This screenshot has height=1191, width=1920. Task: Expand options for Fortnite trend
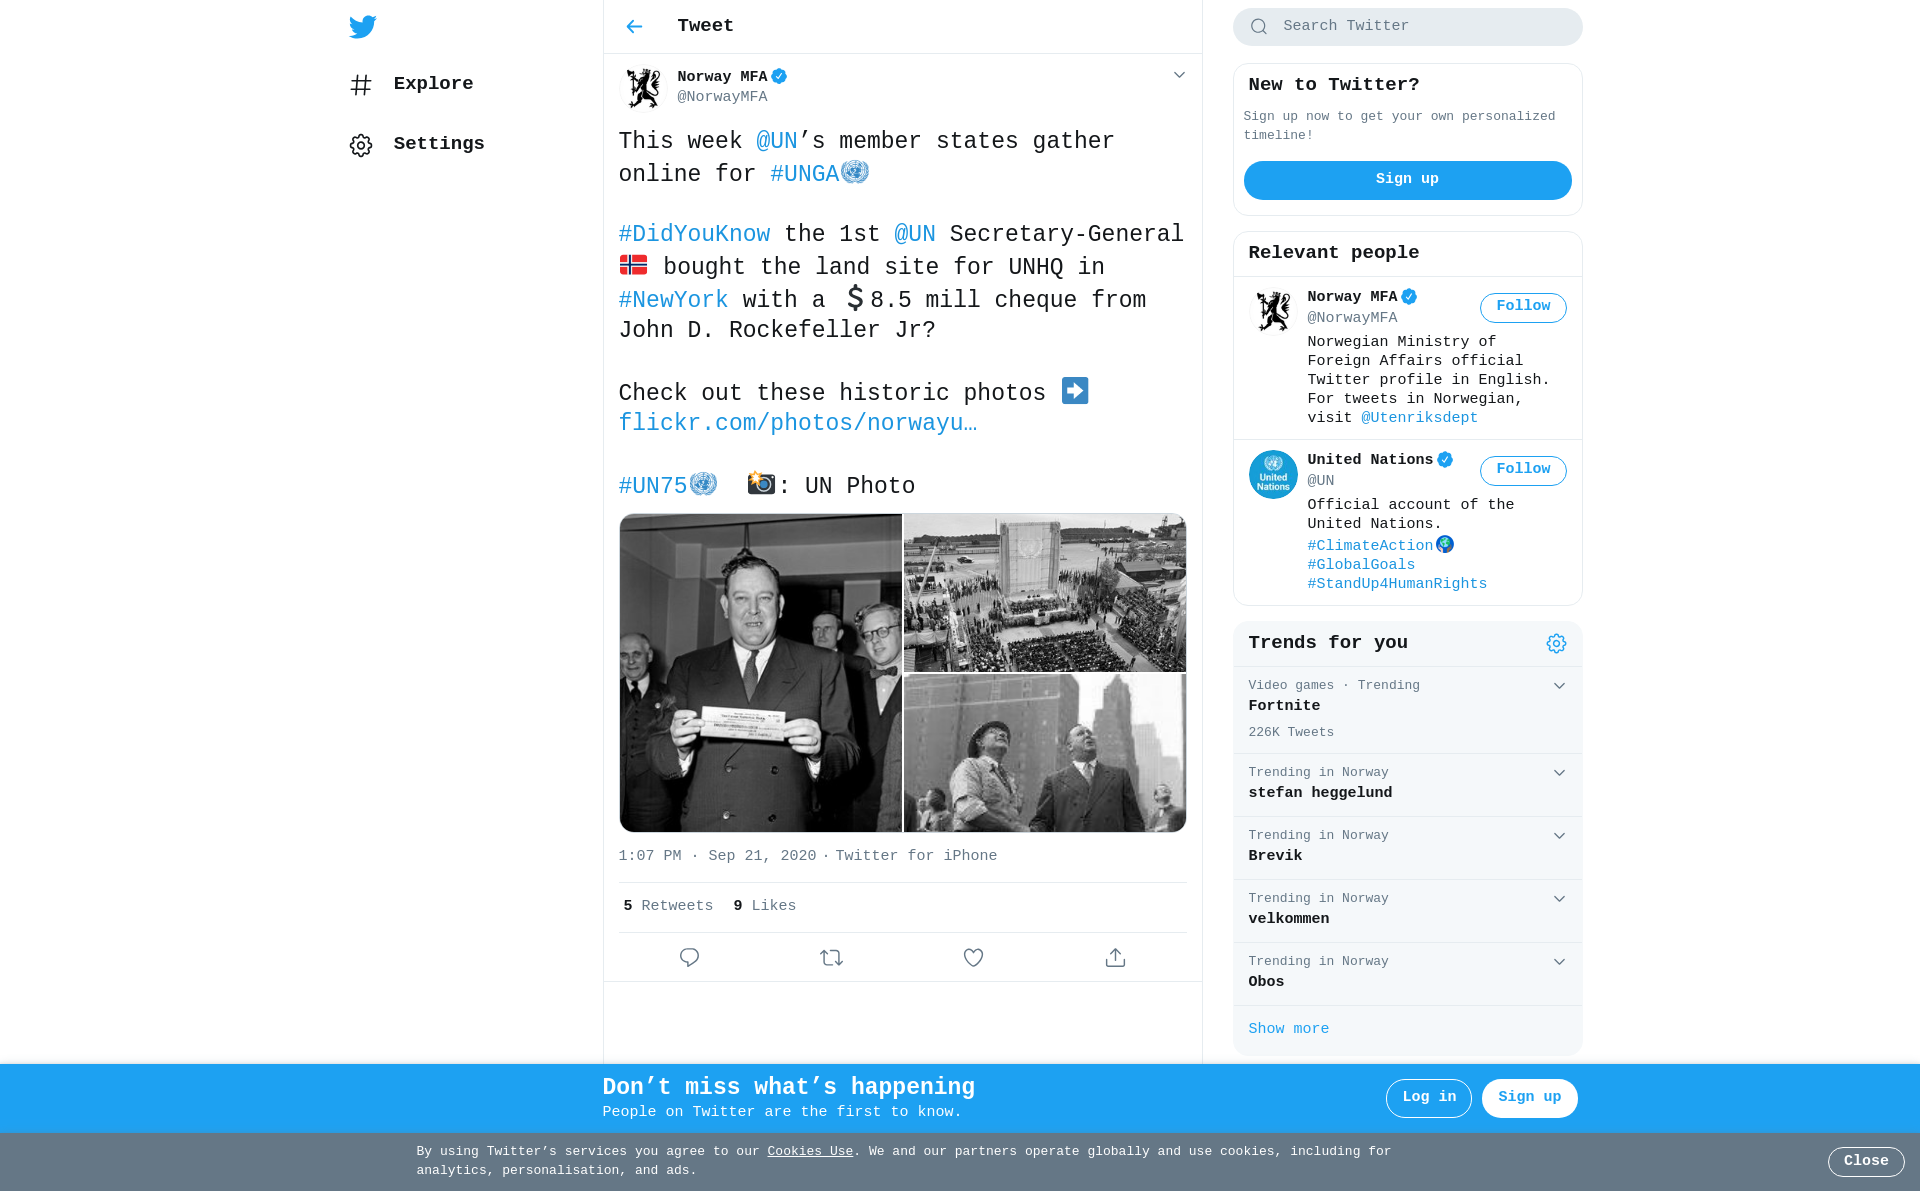(1559, 686)
